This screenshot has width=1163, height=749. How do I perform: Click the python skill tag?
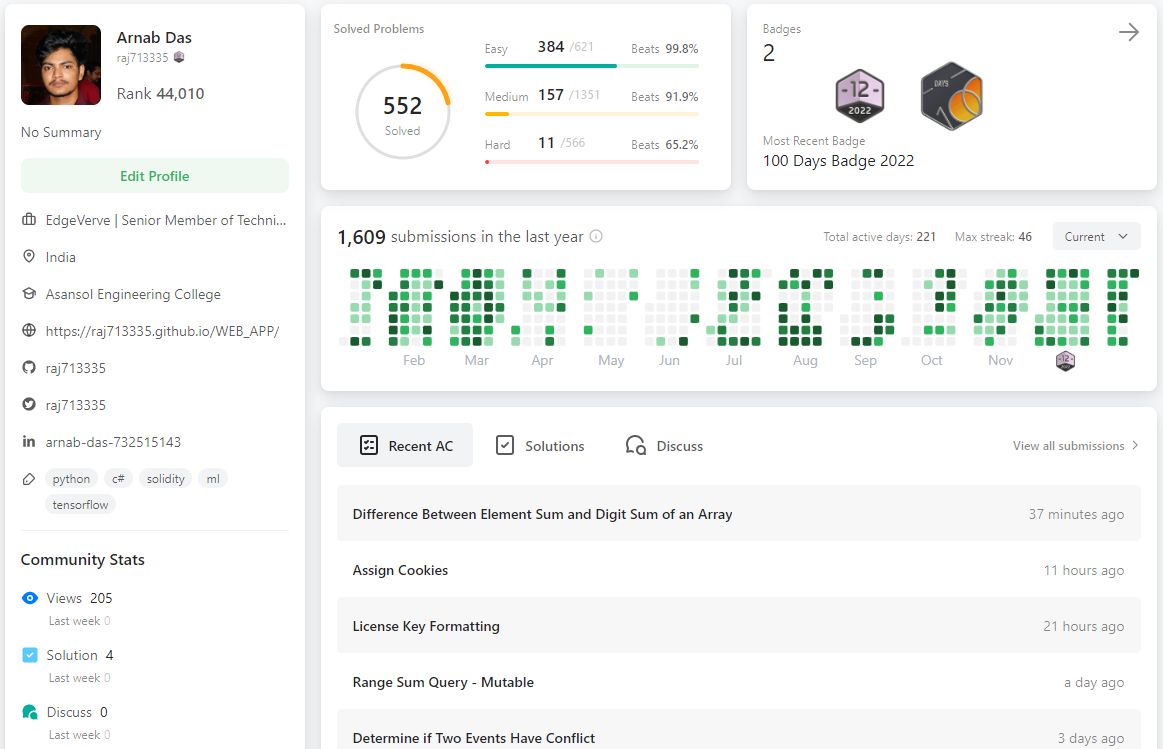(x=71, y=479)
